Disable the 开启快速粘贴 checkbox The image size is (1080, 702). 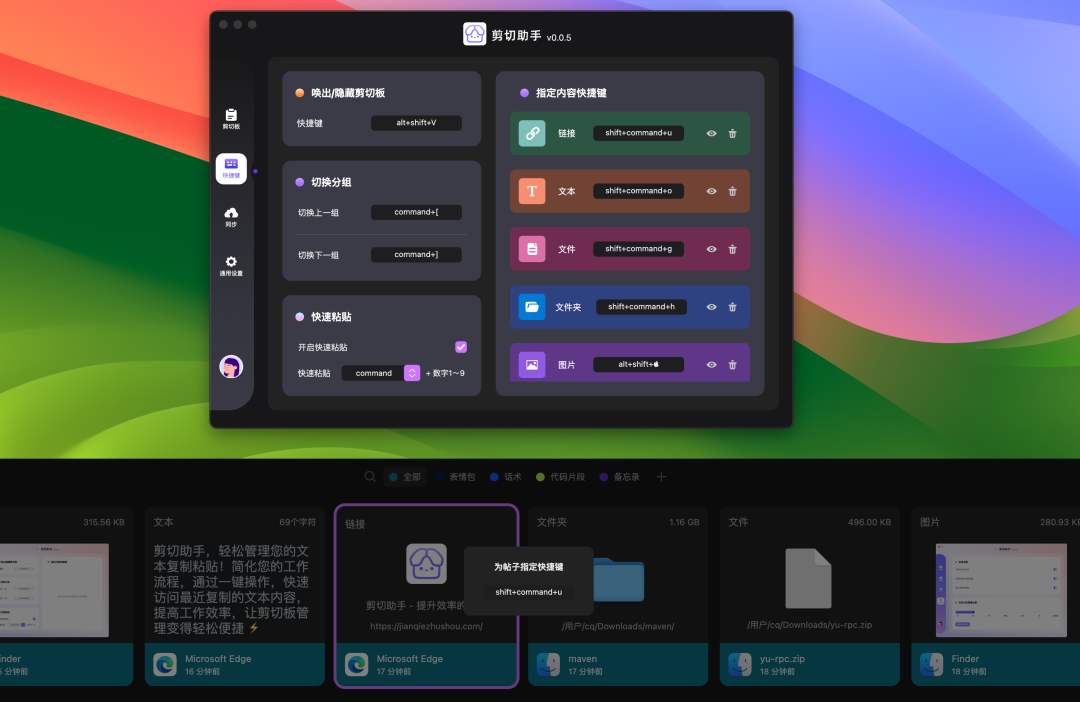461,347
